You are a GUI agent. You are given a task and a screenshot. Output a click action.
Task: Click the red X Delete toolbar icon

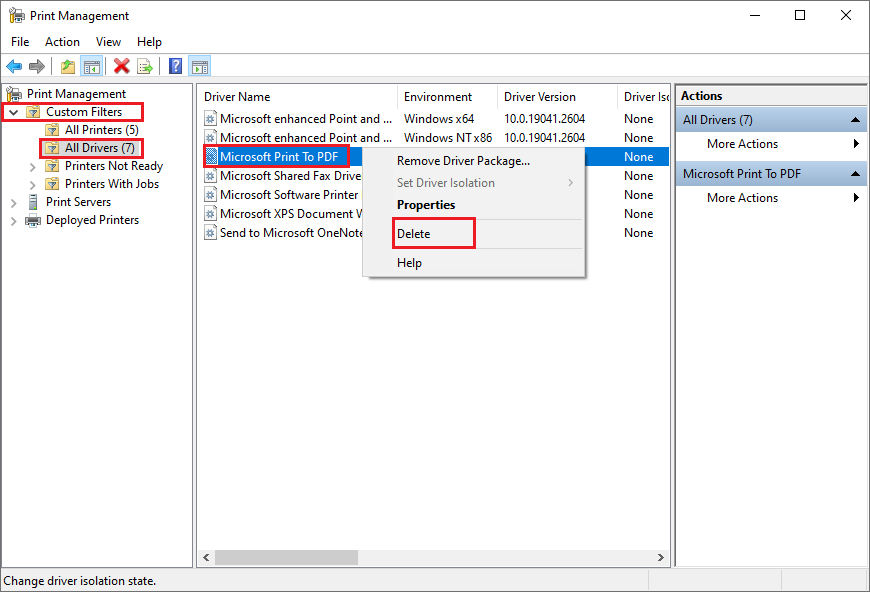click(122, 67)
